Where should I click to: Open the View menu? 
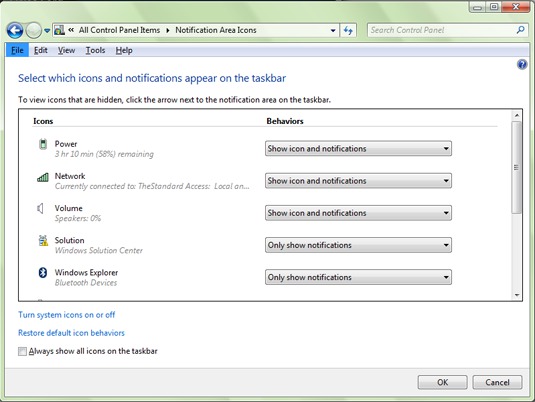[66, 51]
